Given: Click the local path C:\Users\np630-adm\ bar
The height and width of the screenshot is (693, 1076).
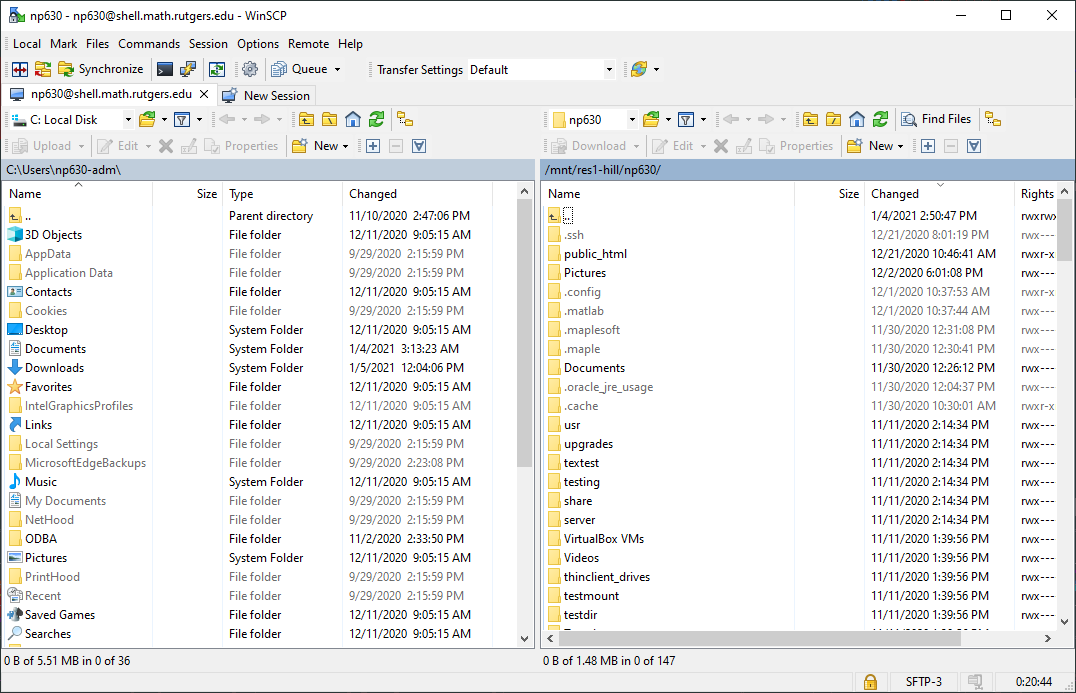Looking at the screenshot, I should (268, 169).
